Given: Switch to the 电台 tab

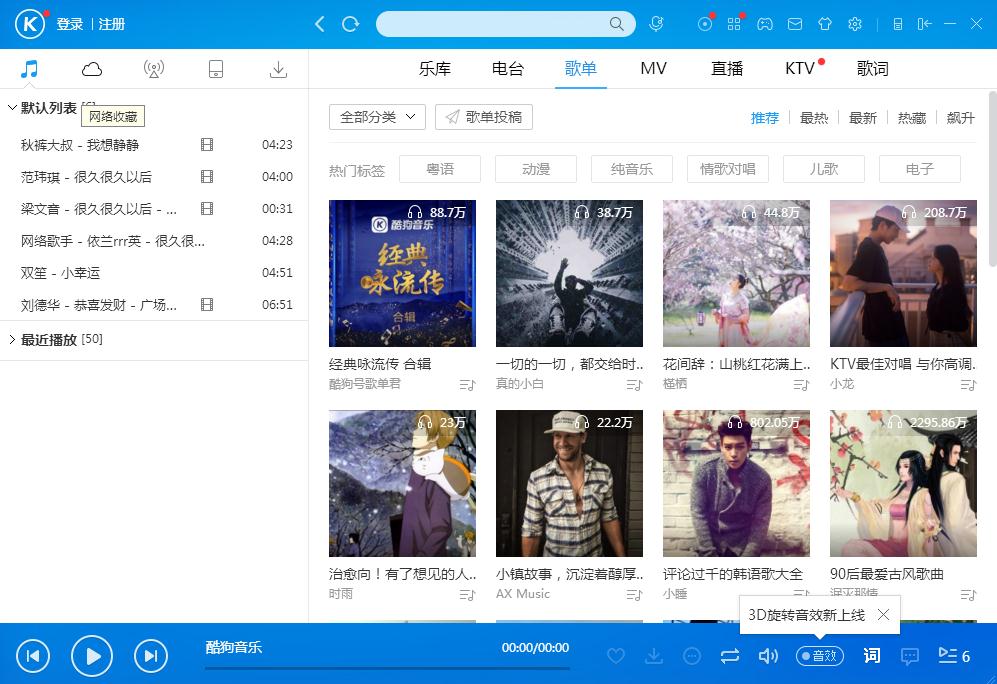Looking at the screenshot, I should [x=508, y=69].
